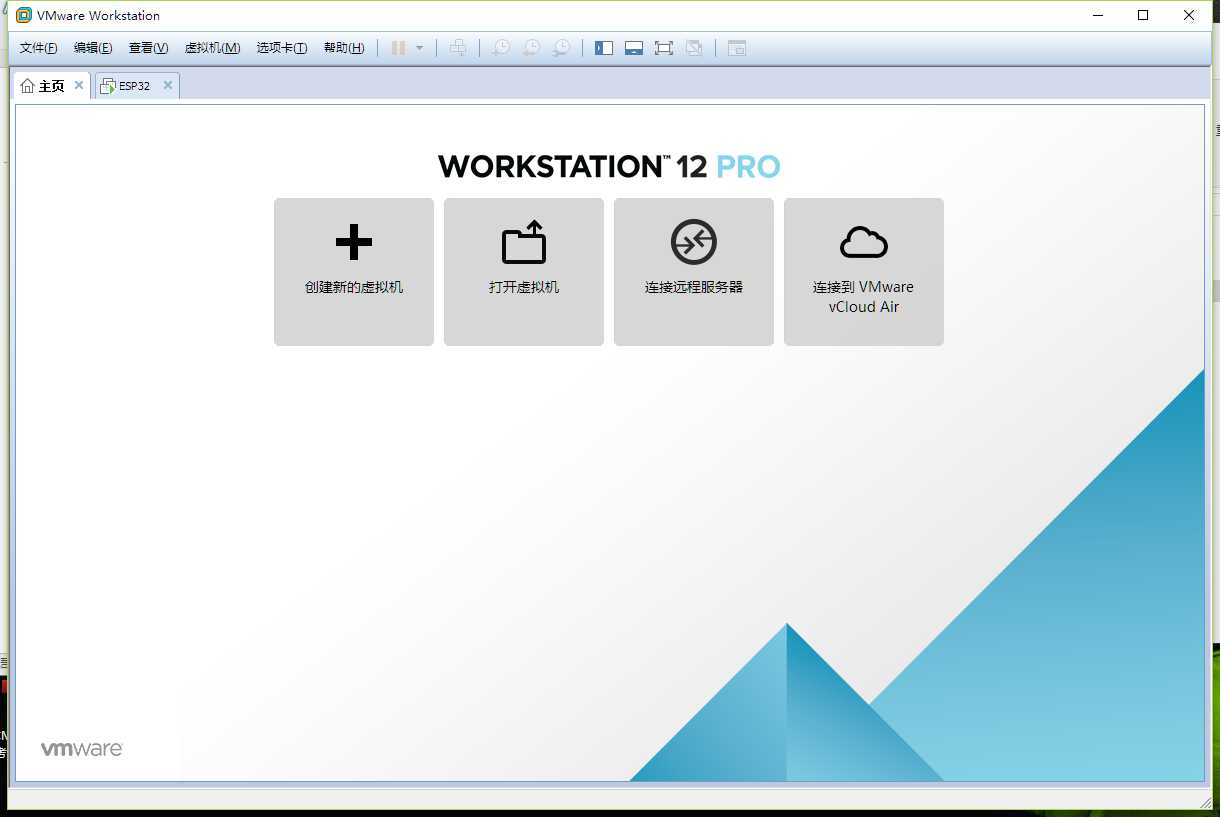This screenshot has width=1220, height=817.
Task: Click the full screen mode icon
Action: (x=664, y=48)
